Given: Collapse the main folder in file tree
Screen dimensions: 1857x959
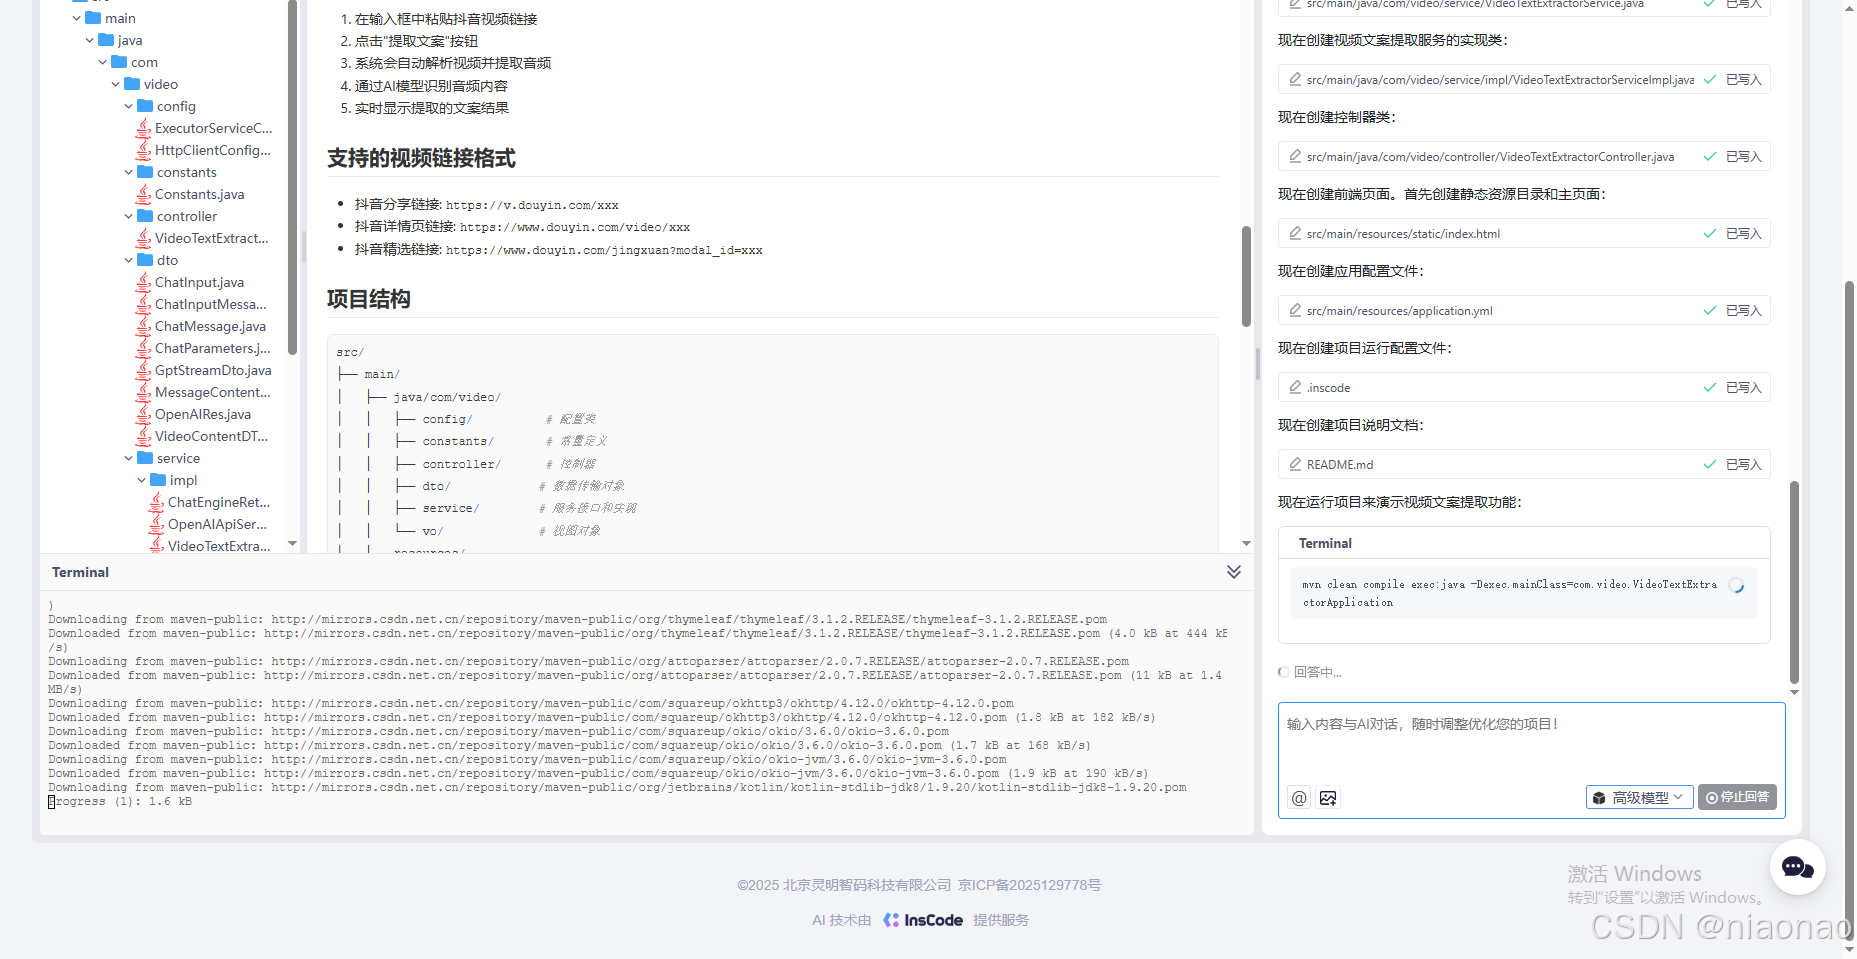Looking at the screenshot, I should click(x=77, y=18).
